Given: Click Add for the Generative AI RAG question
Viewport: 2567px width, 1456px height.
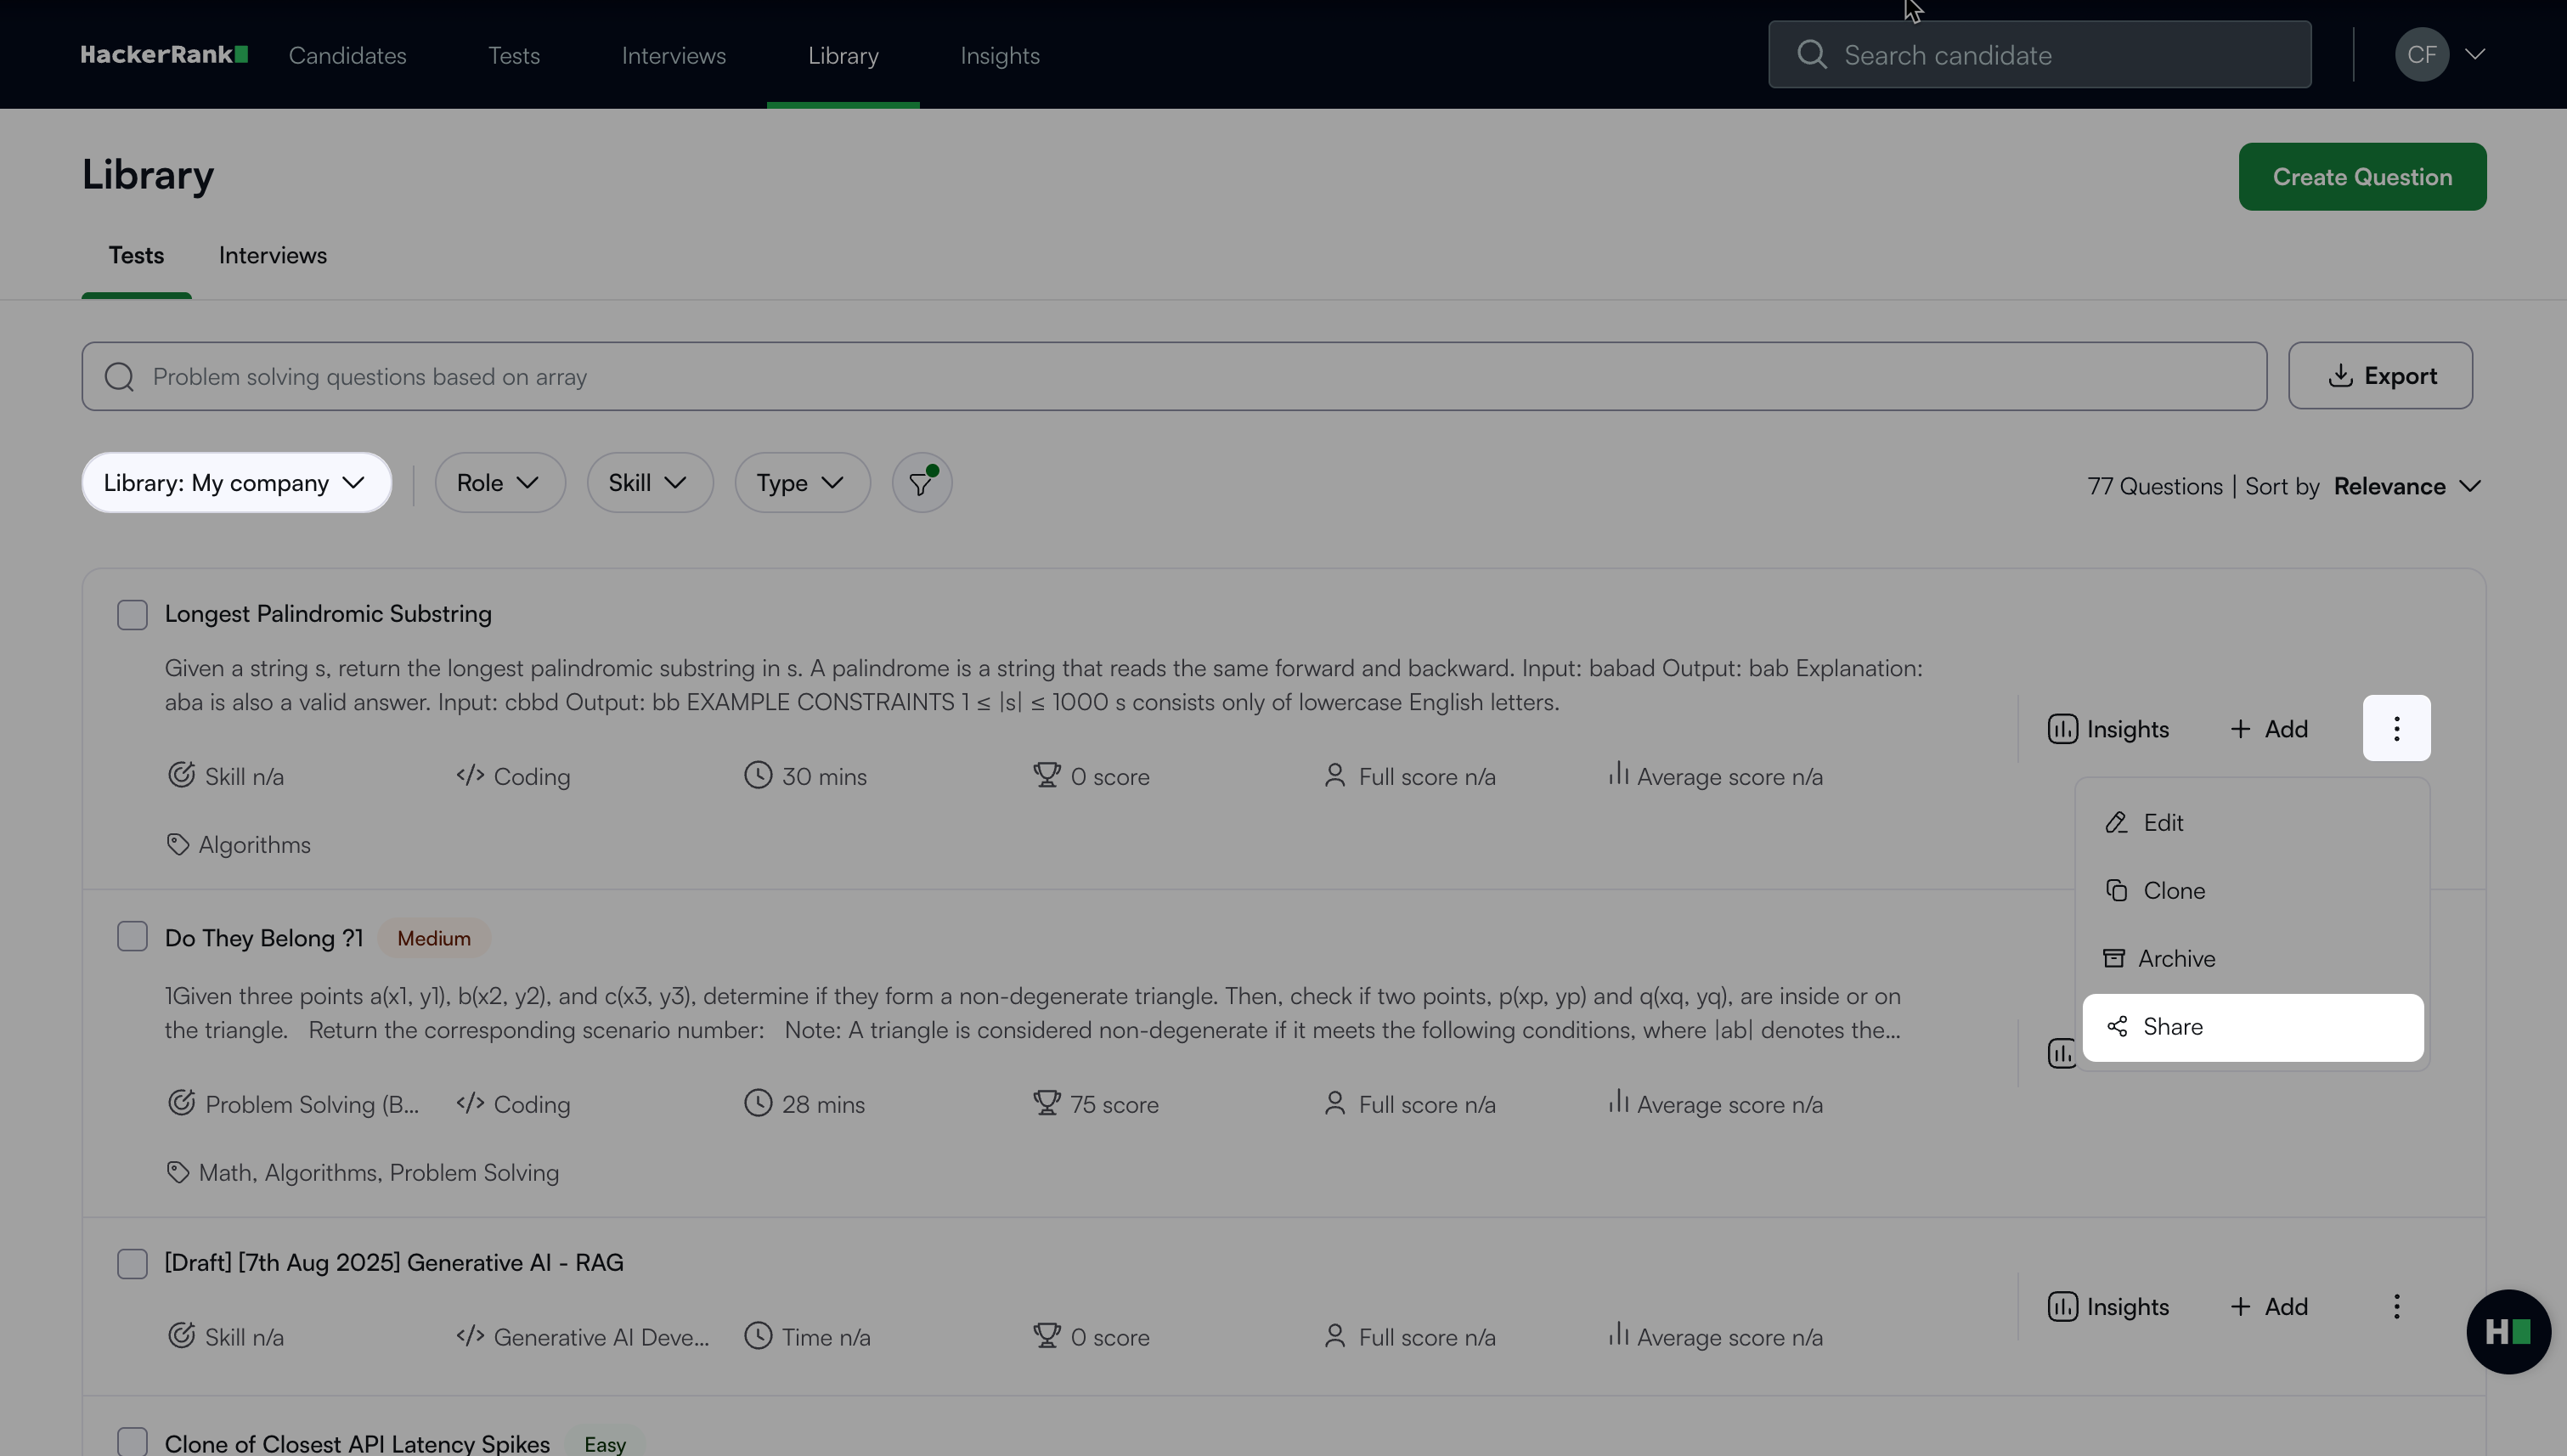Looking at the screenshot, I should click(x=2269, y=1306).
